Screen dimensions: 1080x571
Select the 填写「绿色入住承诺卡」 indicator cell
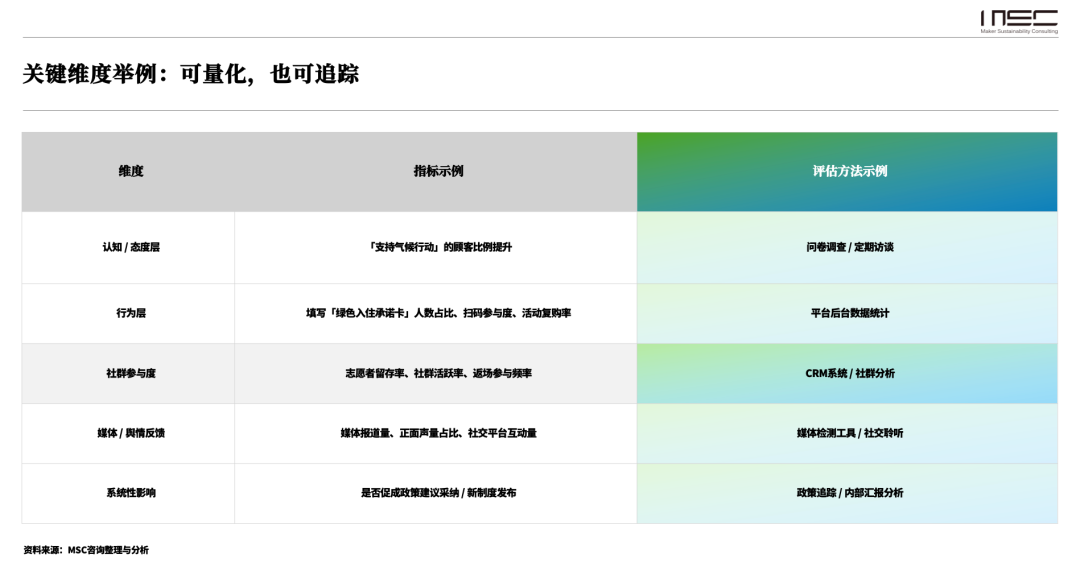438,313
